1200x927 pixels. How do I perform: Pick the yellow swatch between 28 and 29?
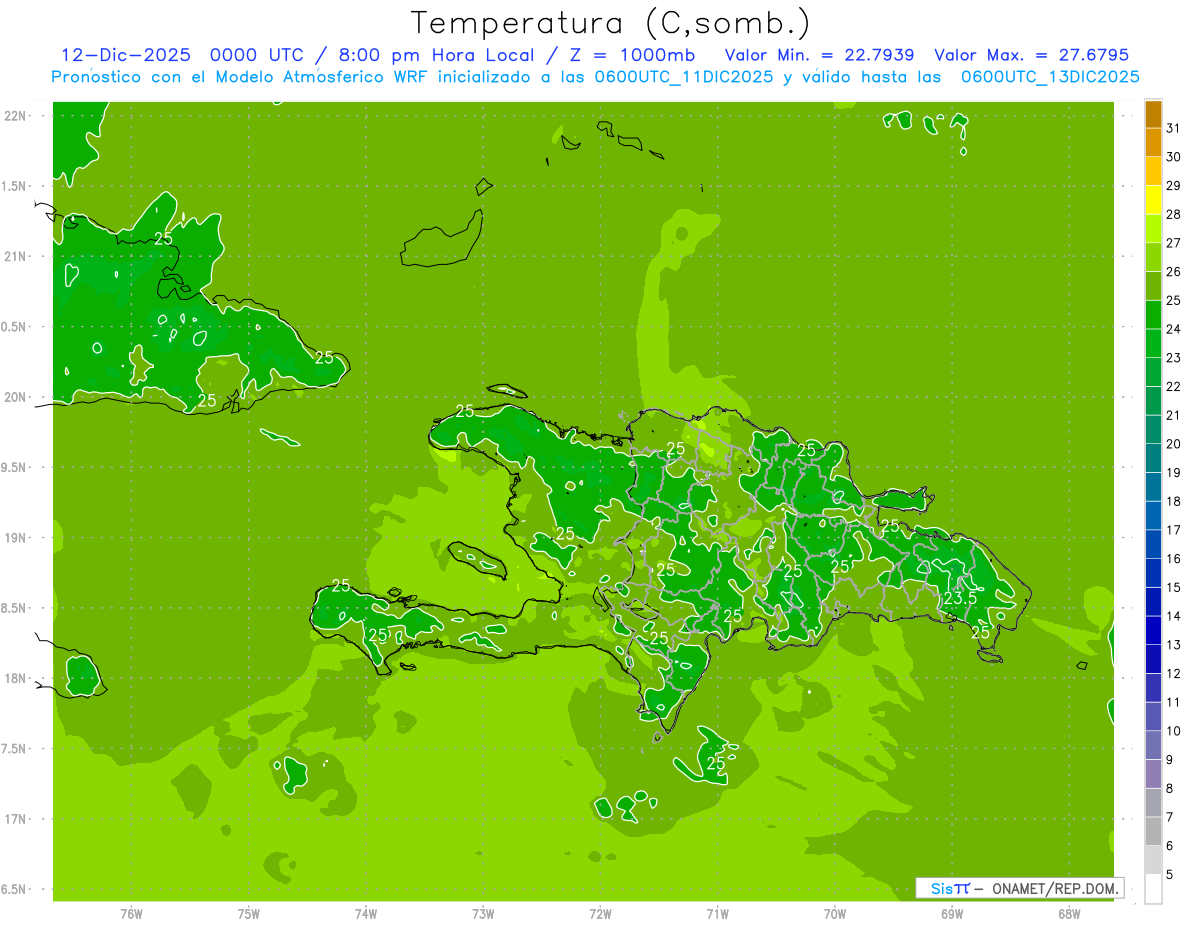coord(1153,200)
